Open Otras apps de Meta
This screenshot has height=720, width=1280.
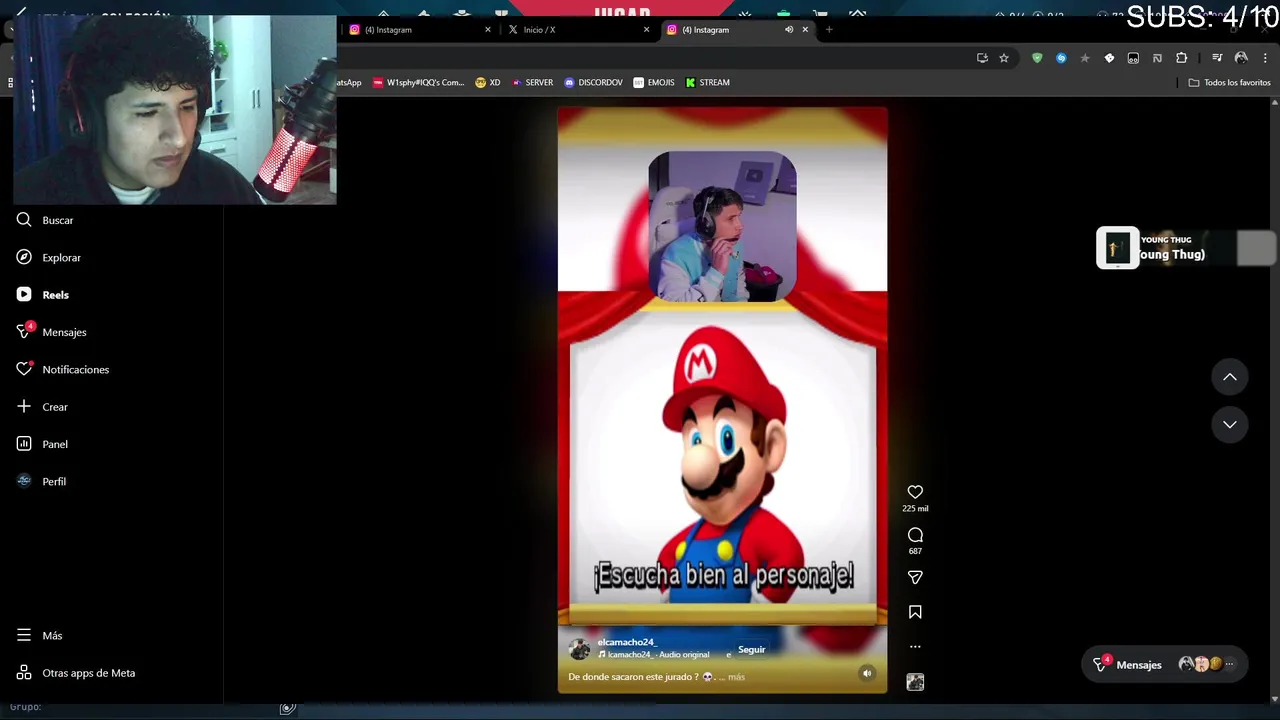pos(76,673)
